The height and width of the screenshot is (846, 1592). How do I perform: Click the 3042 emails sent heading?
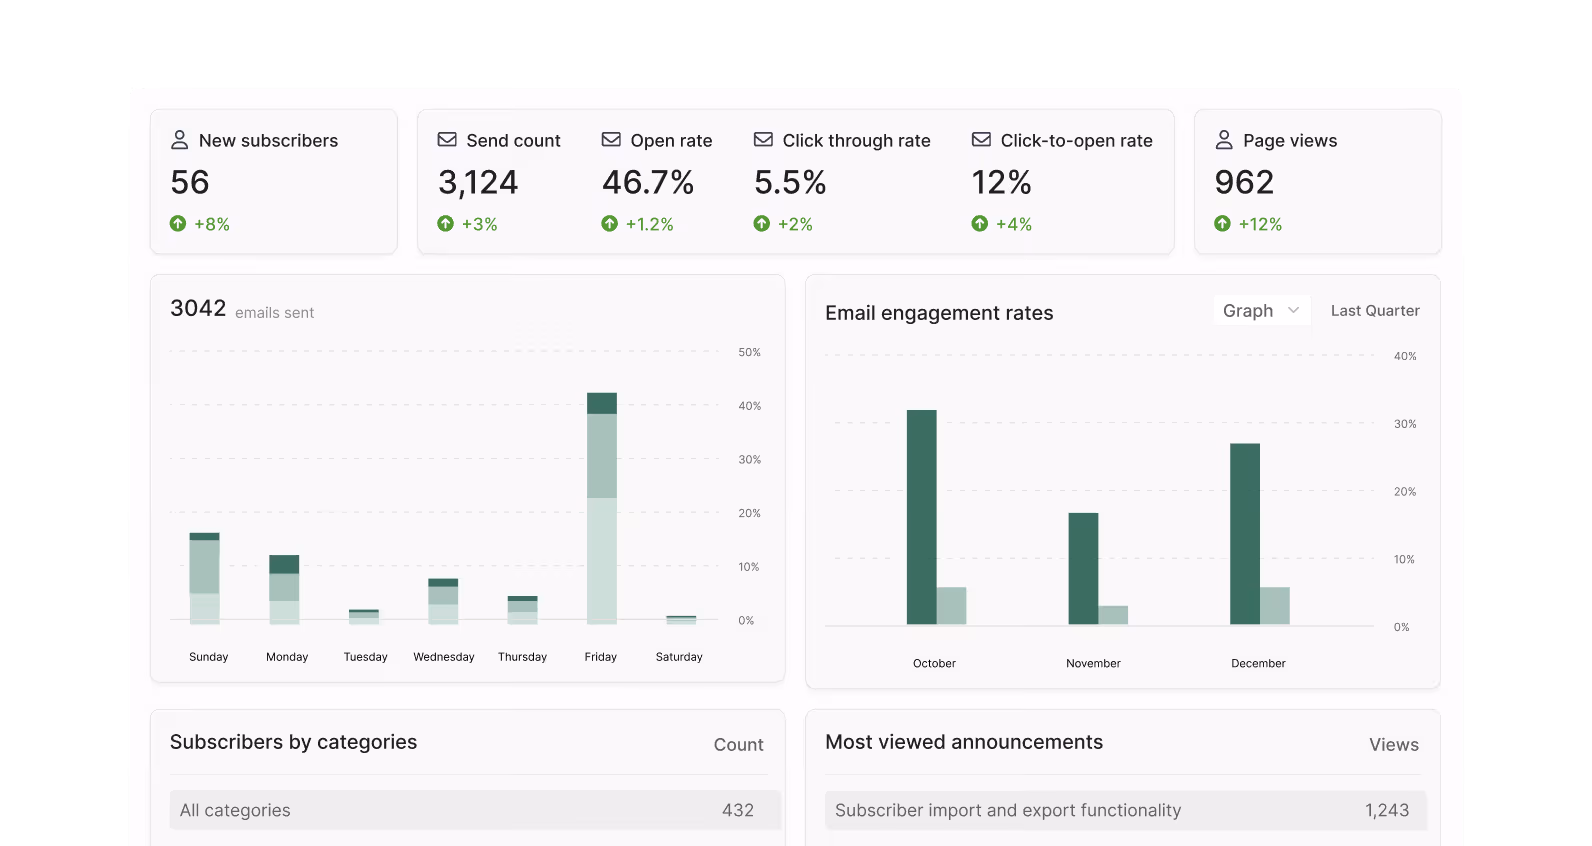point(242,309)
